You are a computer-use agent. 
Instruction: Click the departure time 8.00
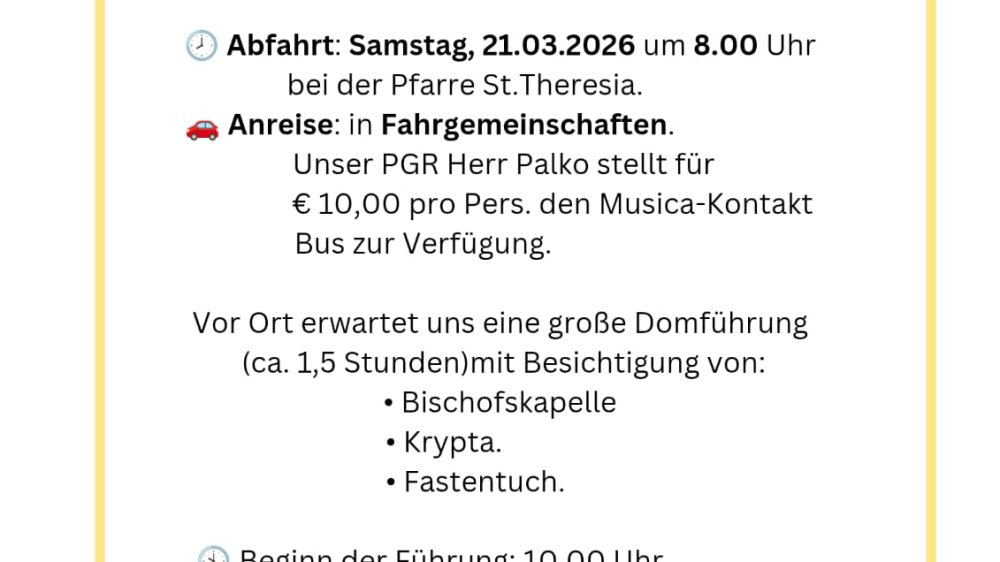(x=724, y=46)
